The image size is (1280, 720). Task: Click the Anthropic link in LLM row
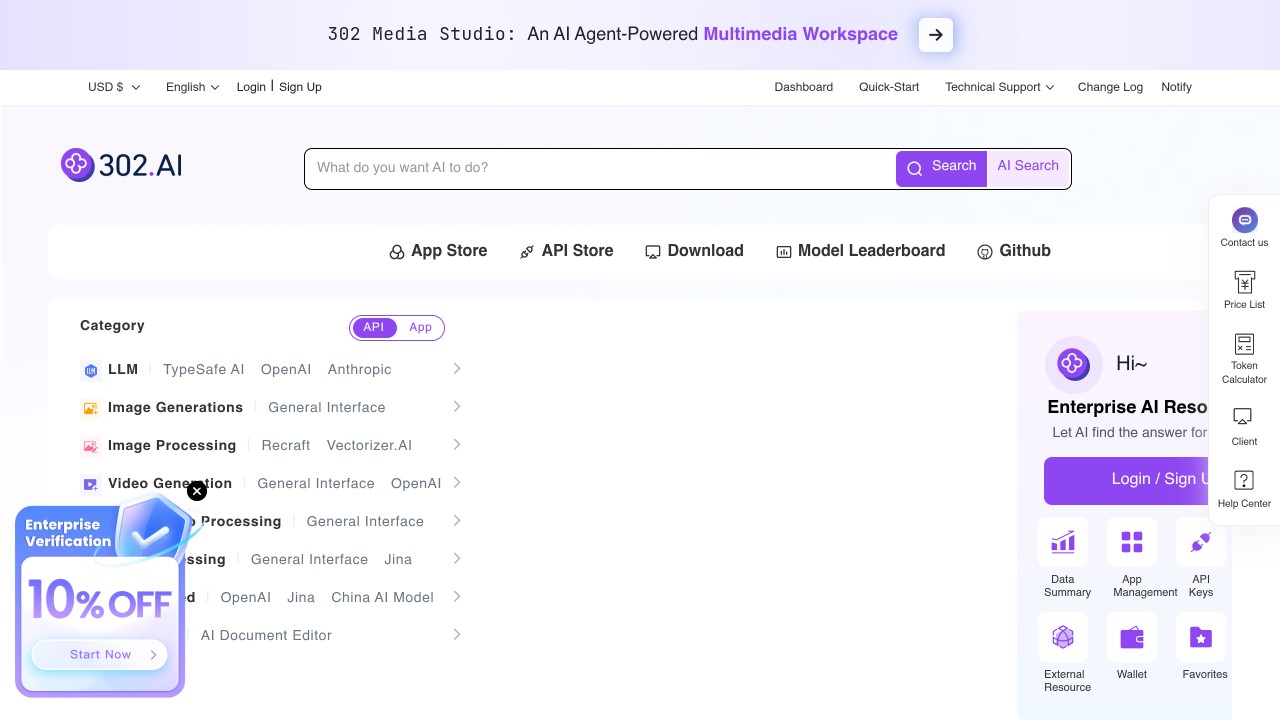pyautogui.click(x=360, y=369)
